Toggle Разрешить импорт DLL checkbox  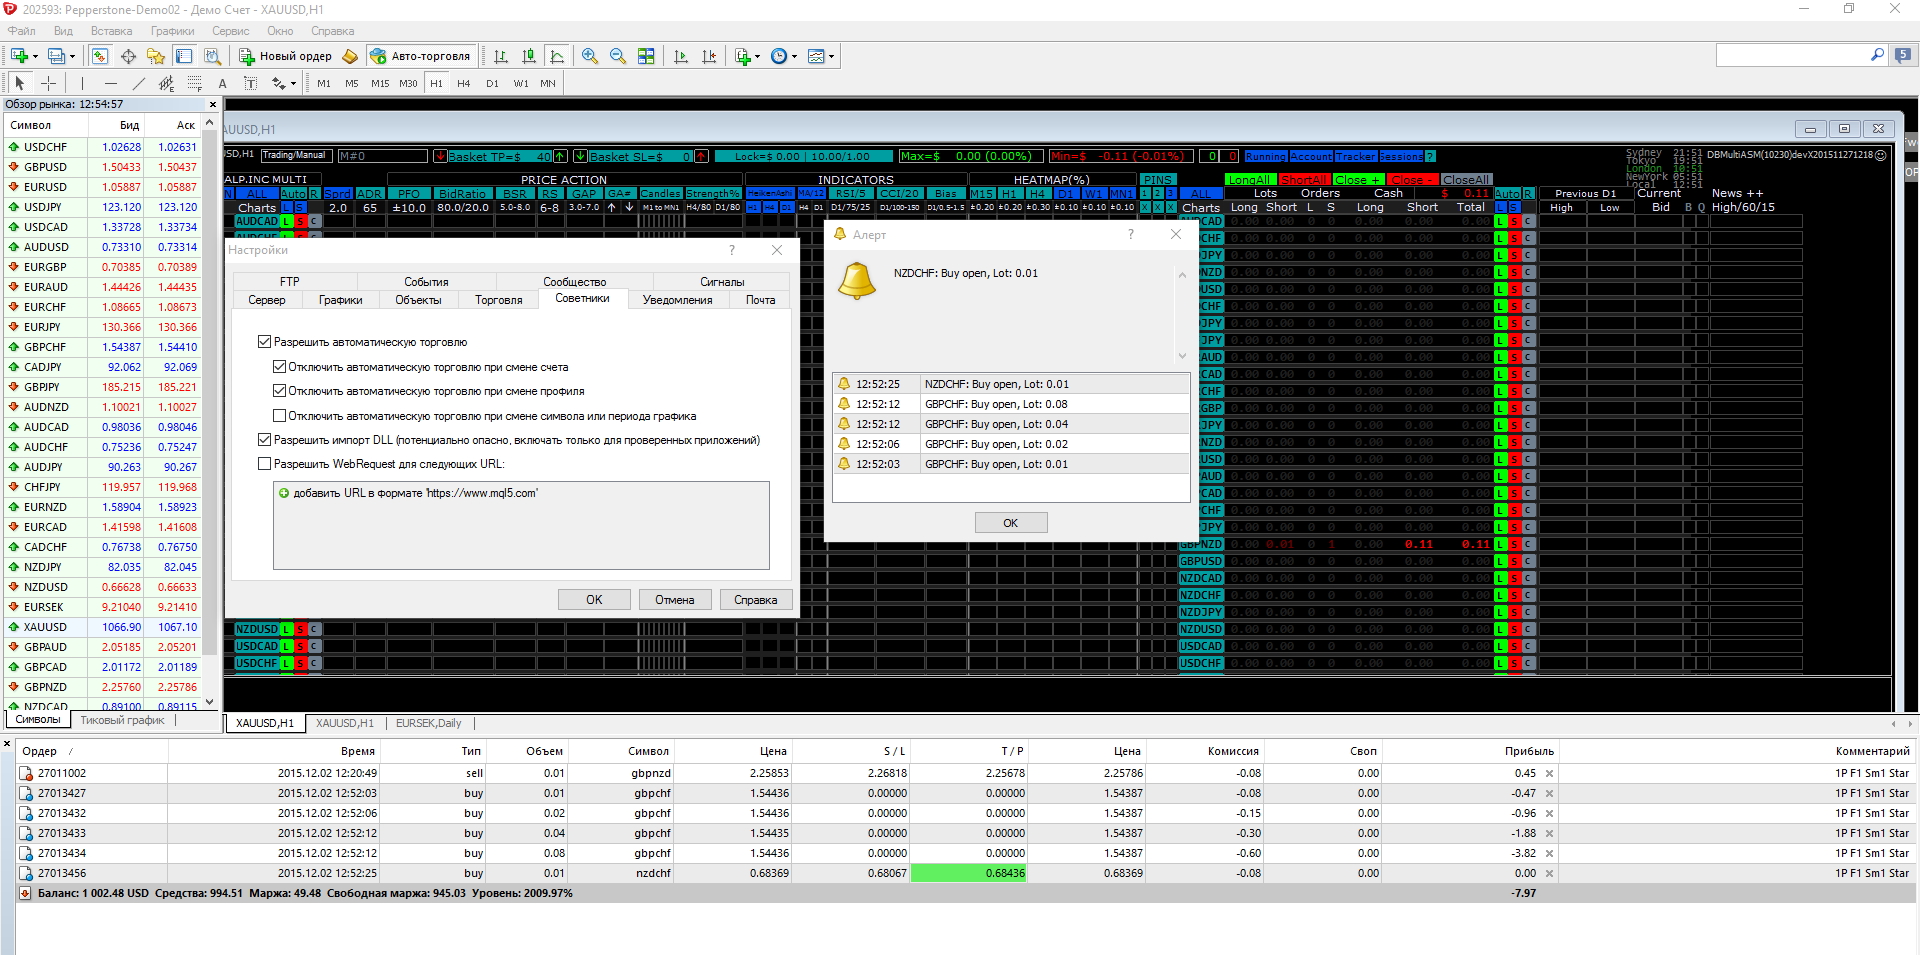click(265, 440)
